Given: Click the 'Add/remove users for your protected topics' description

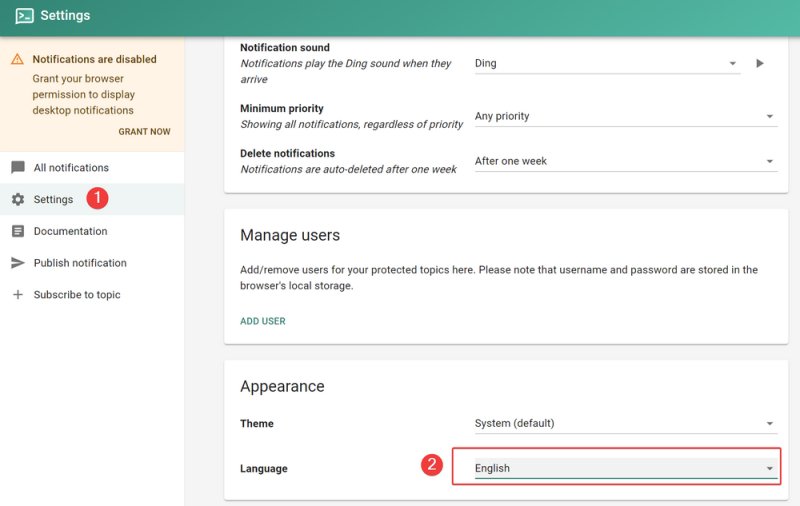Looking at the screenshot, I should click(x=498, y=277).
